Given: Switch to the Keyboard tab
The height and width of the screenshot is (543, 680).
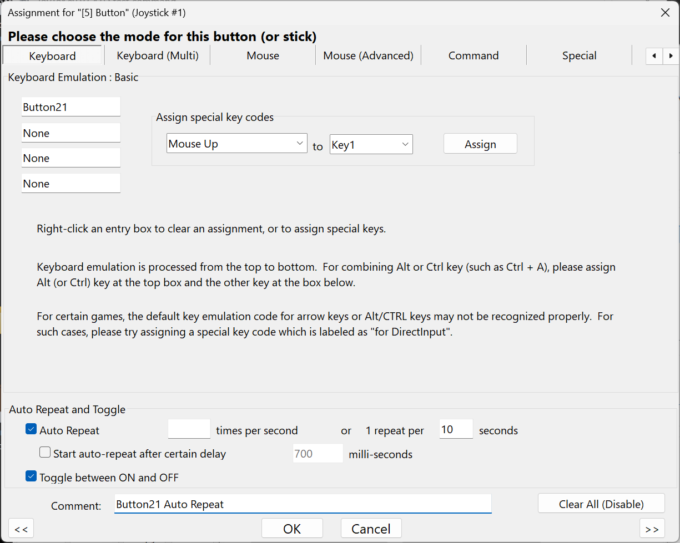Looking at the screenshot, I should point(52,56).
